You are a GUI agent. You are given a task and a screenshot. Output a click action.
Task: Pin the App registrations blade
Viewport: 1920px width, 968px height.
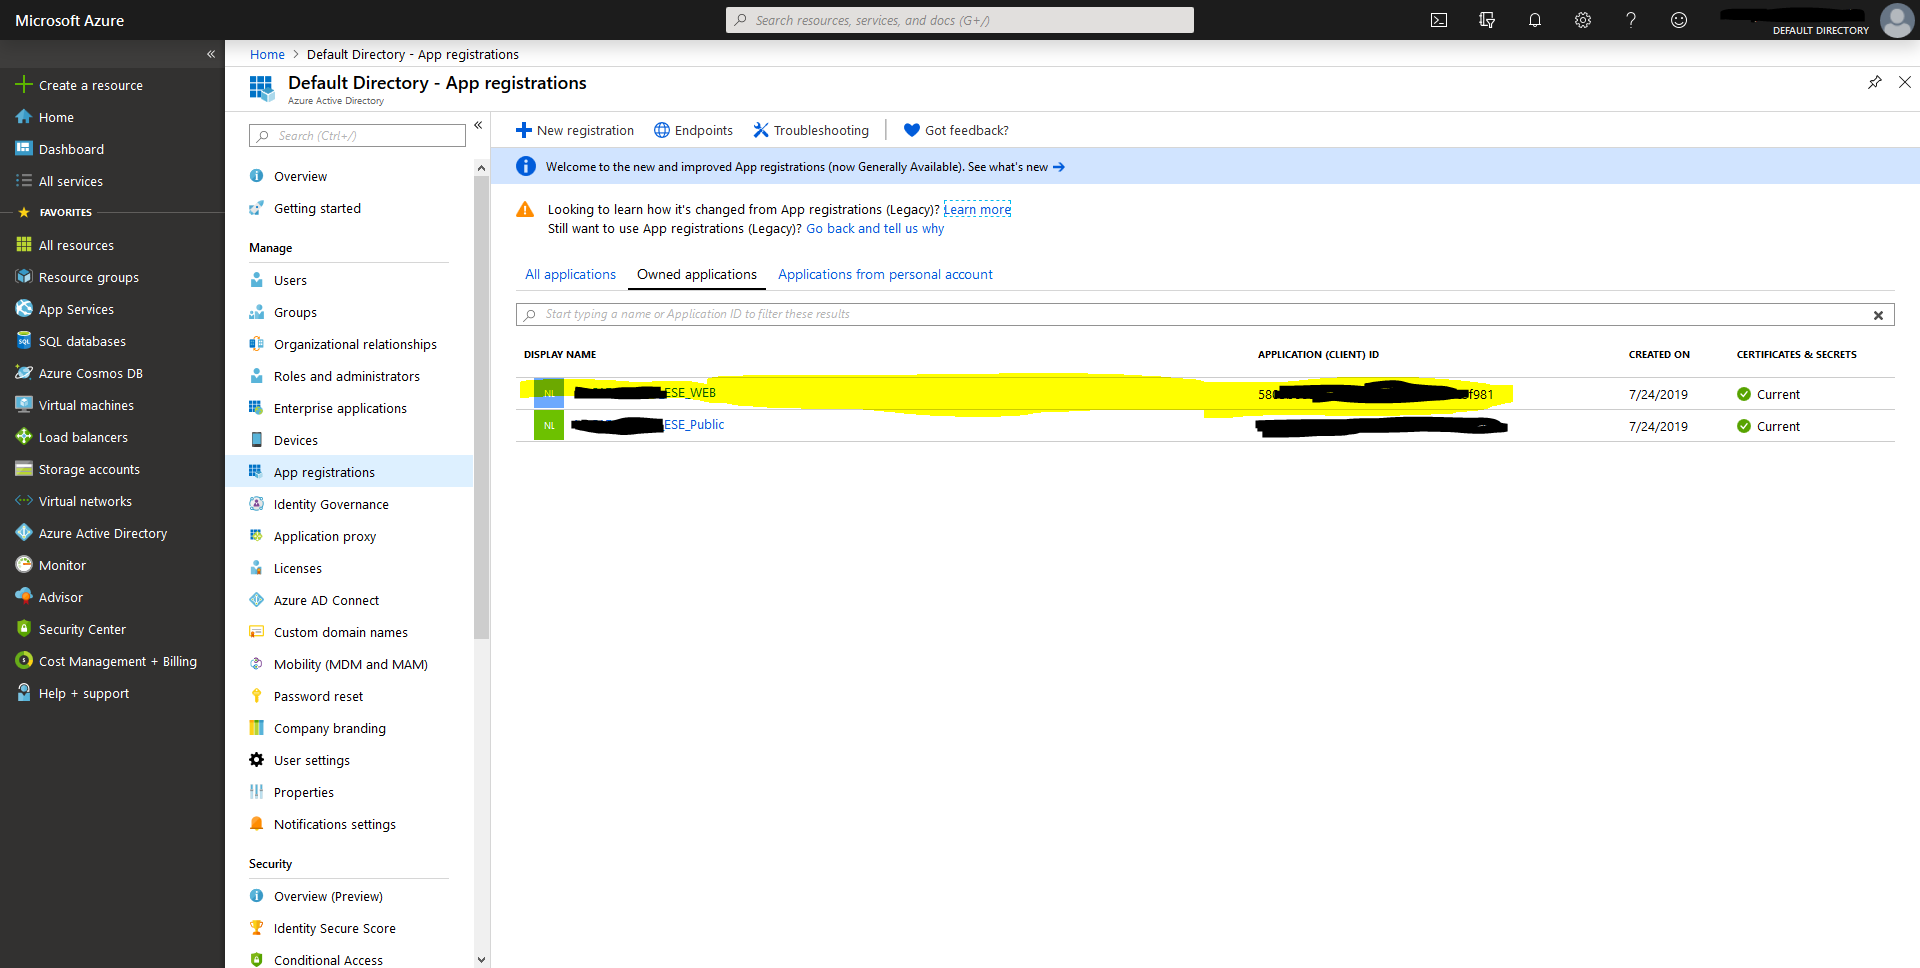point(1875,82)
